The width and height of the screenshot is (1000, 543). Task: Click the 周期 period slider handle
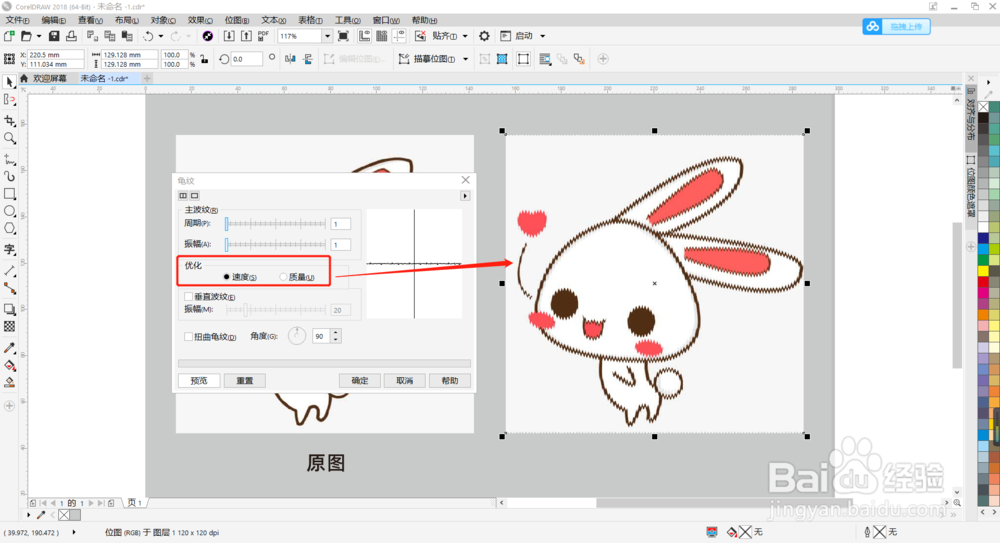(226, 224)
